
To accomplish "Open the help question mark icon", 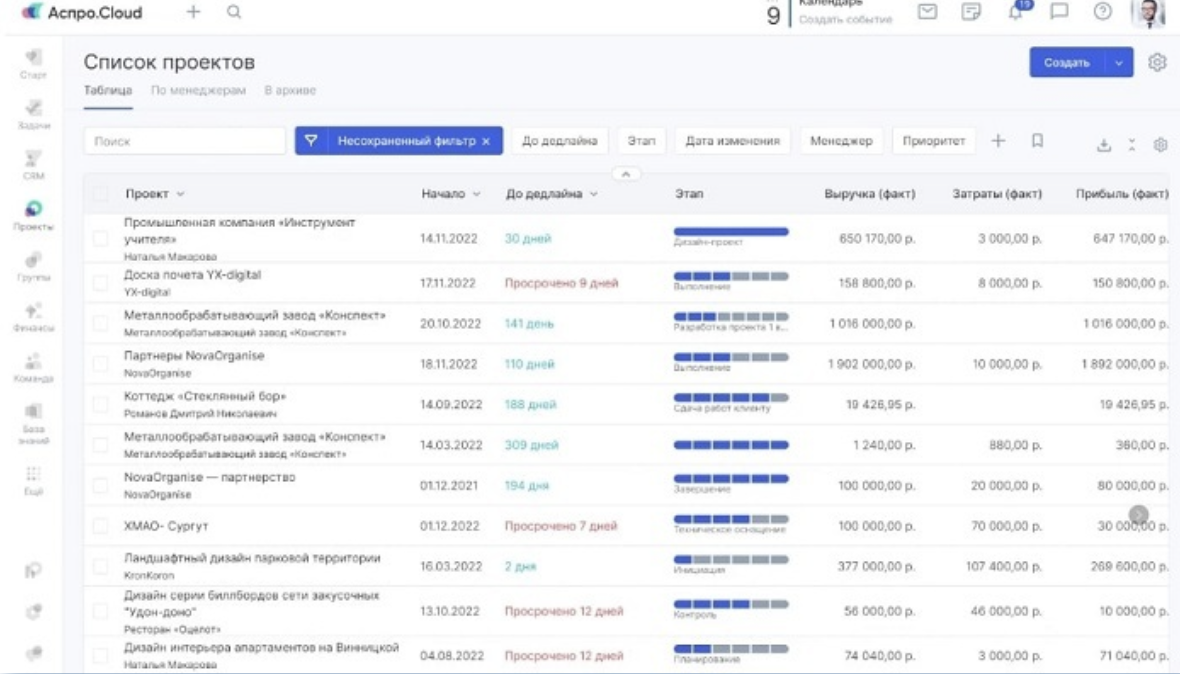I will tap(1102, 12).
